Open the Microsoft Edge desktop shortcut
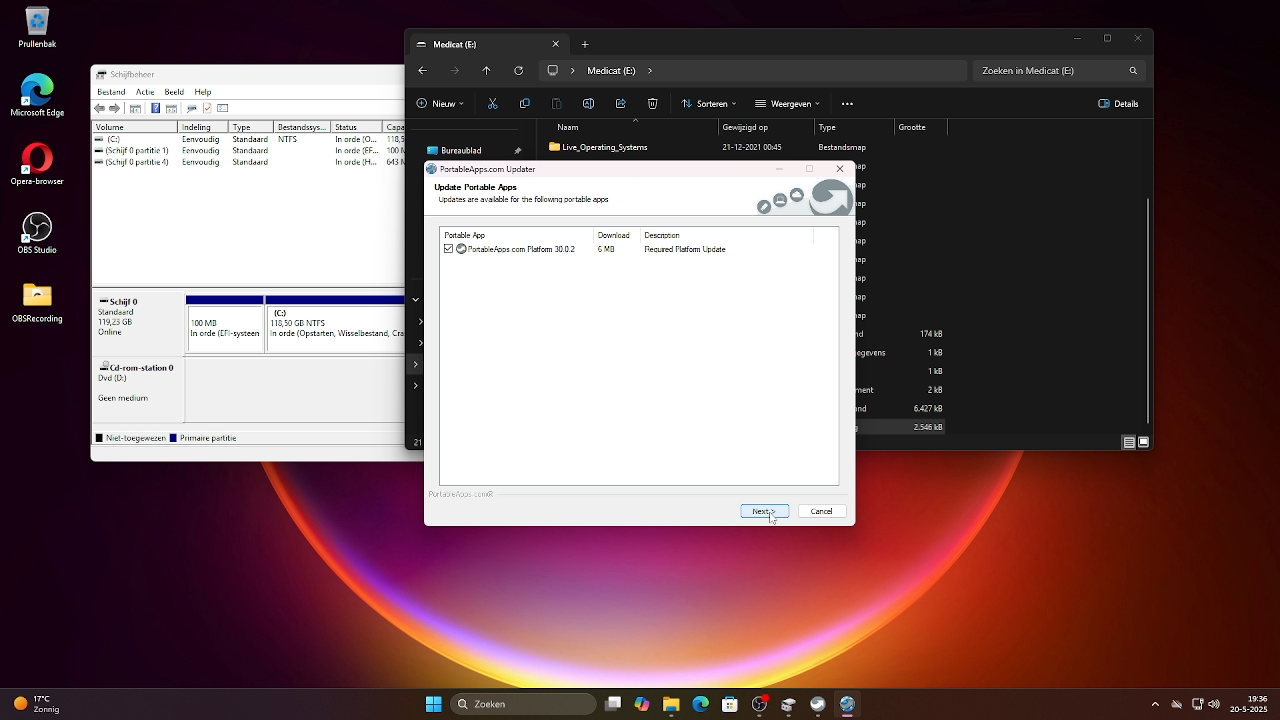The width and height of the screenshot is (1280, 720). click(x=37, y=95)
